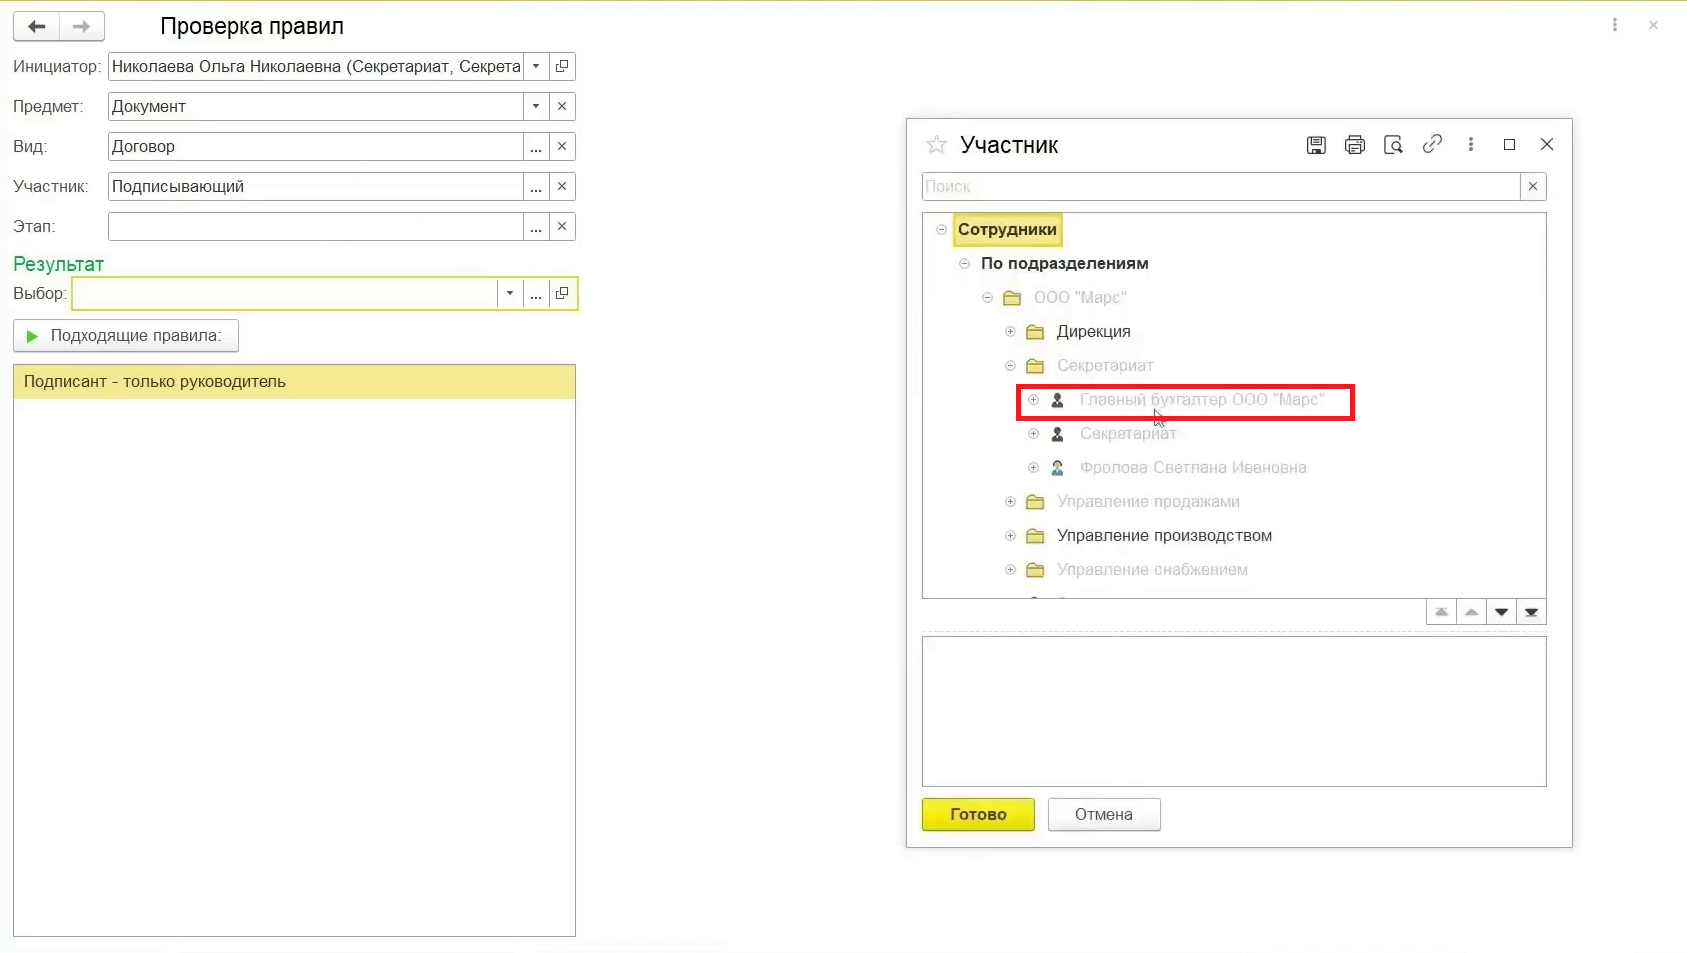Click the Отмена button
The width and height of the screenshot is (1687, 953).
(1103, 814)
